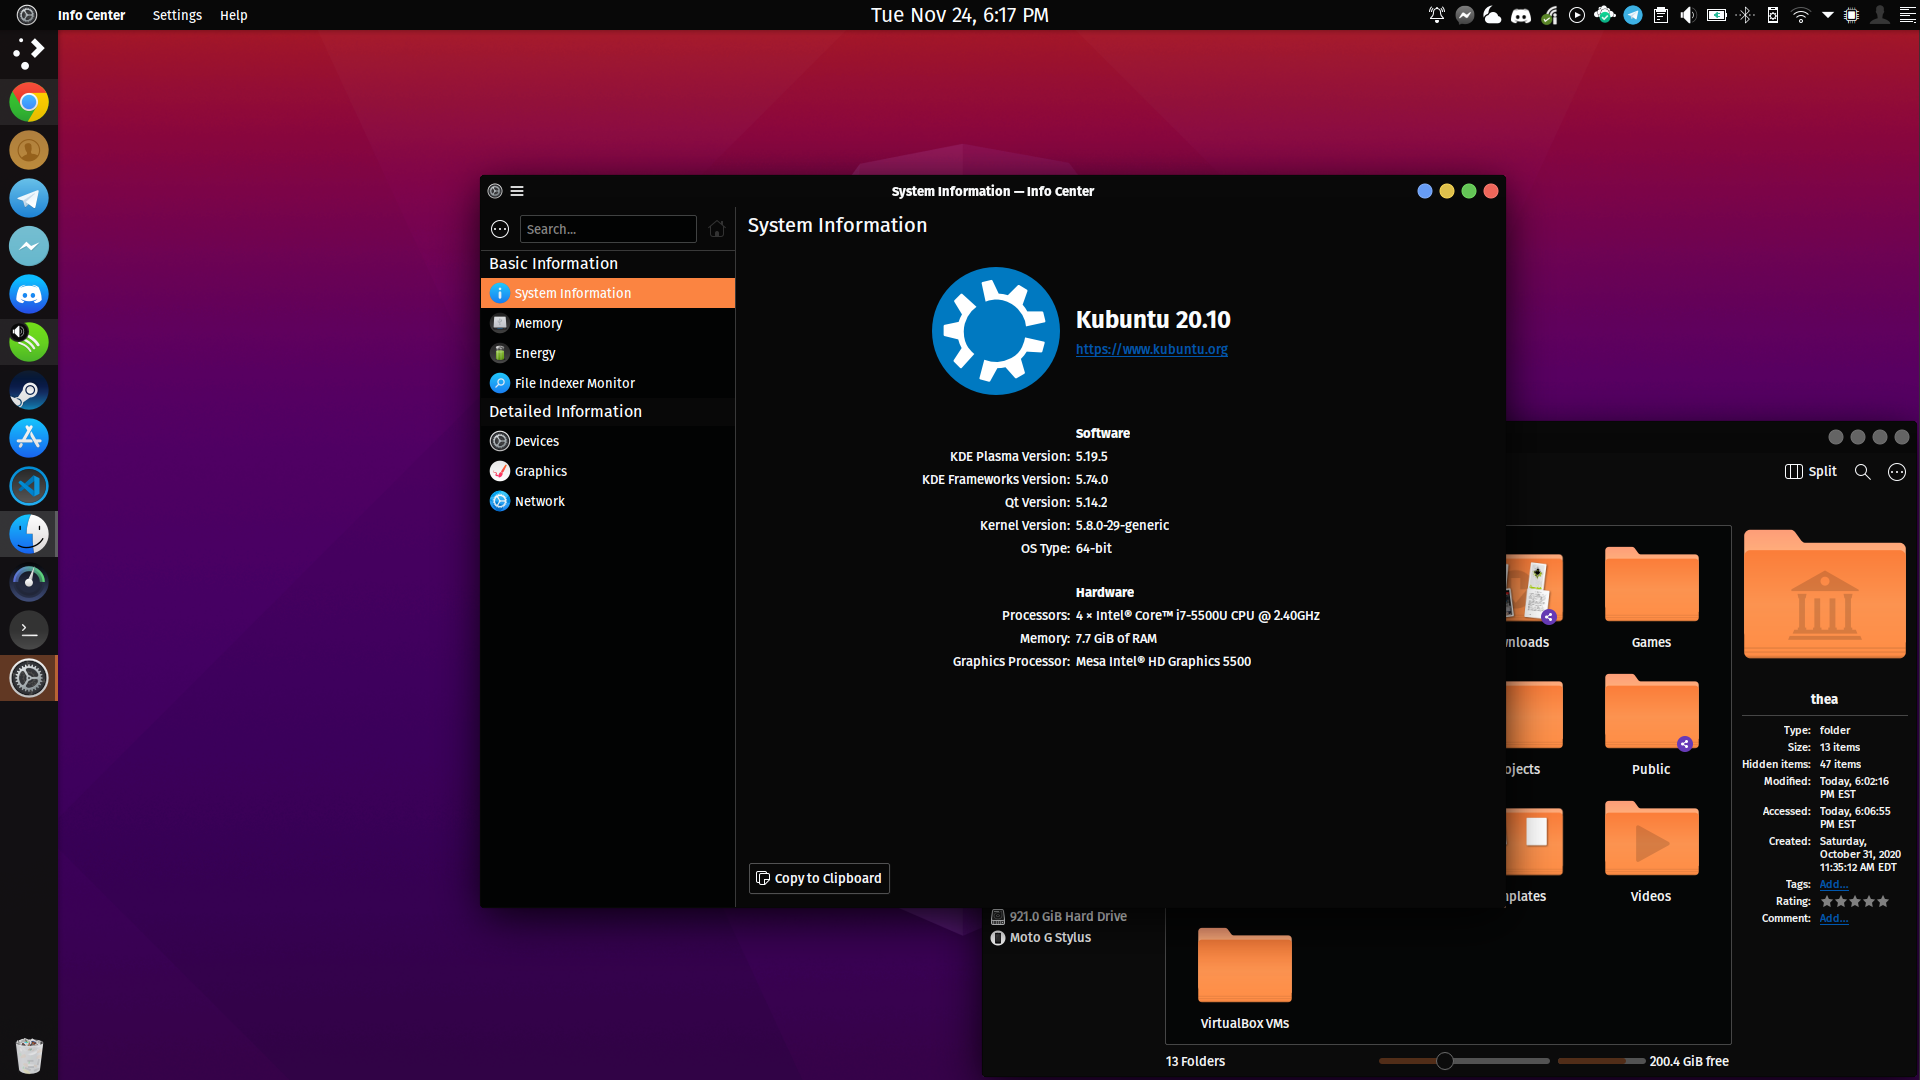This screenshot has width=1920, height=1080.
Task: Select Devices under Detailed Information
Action: (607, 441)
